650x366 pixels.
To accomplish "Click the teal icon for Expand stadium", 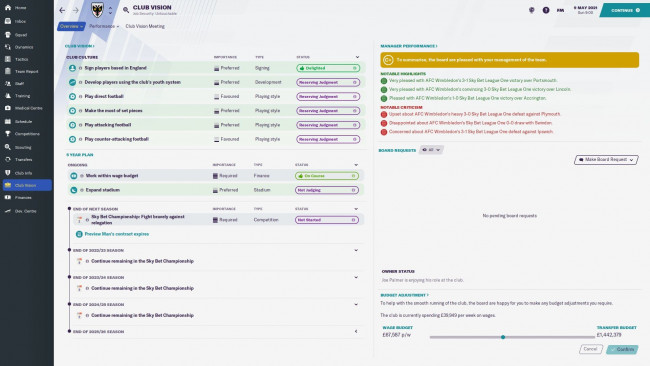I will click(73, 190).
